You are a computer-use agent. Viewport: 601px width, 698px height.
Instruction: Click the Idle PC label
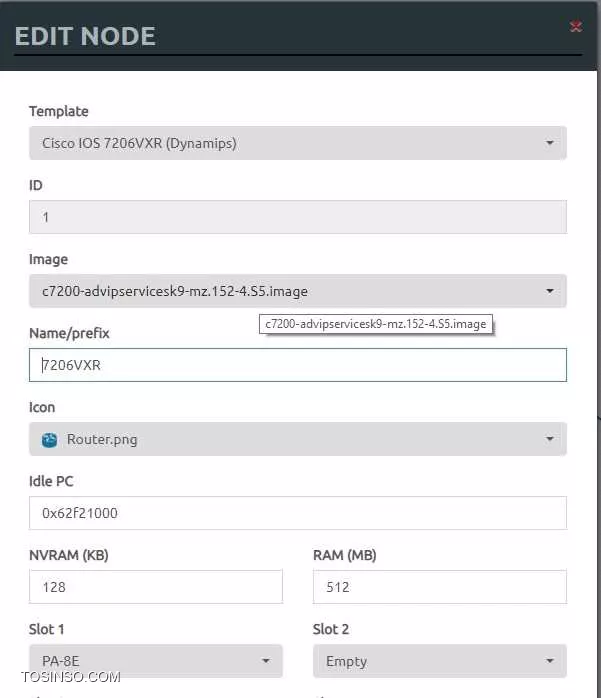(x=51, y=481)
